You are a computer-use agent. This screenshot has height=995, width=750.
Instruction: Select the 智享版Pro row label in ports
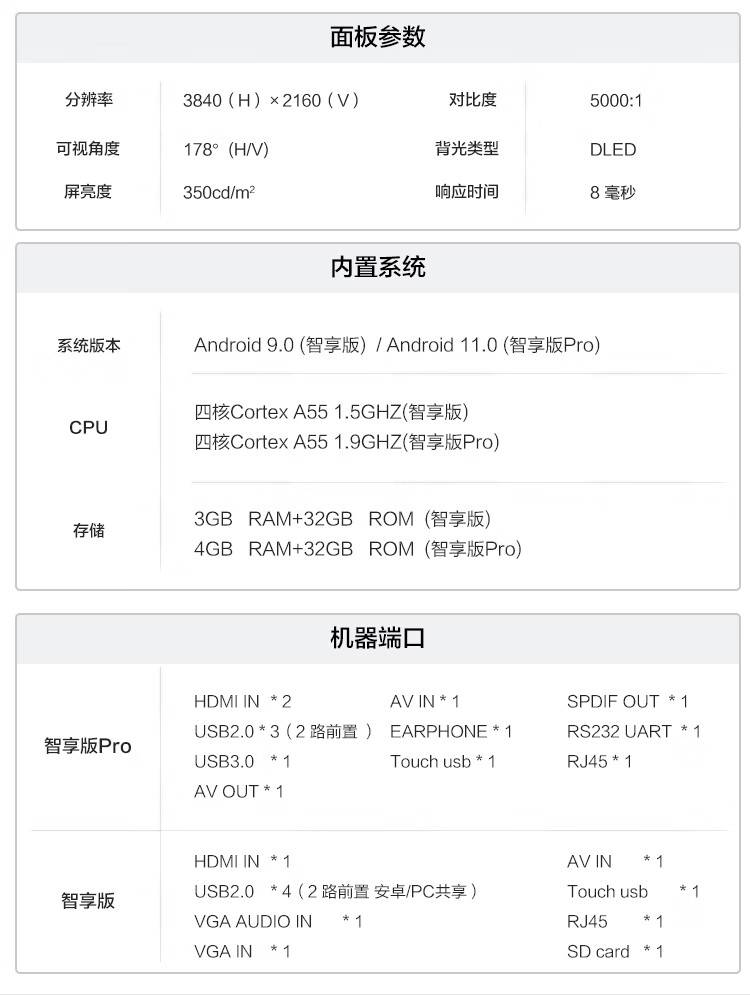click(88, 746)
